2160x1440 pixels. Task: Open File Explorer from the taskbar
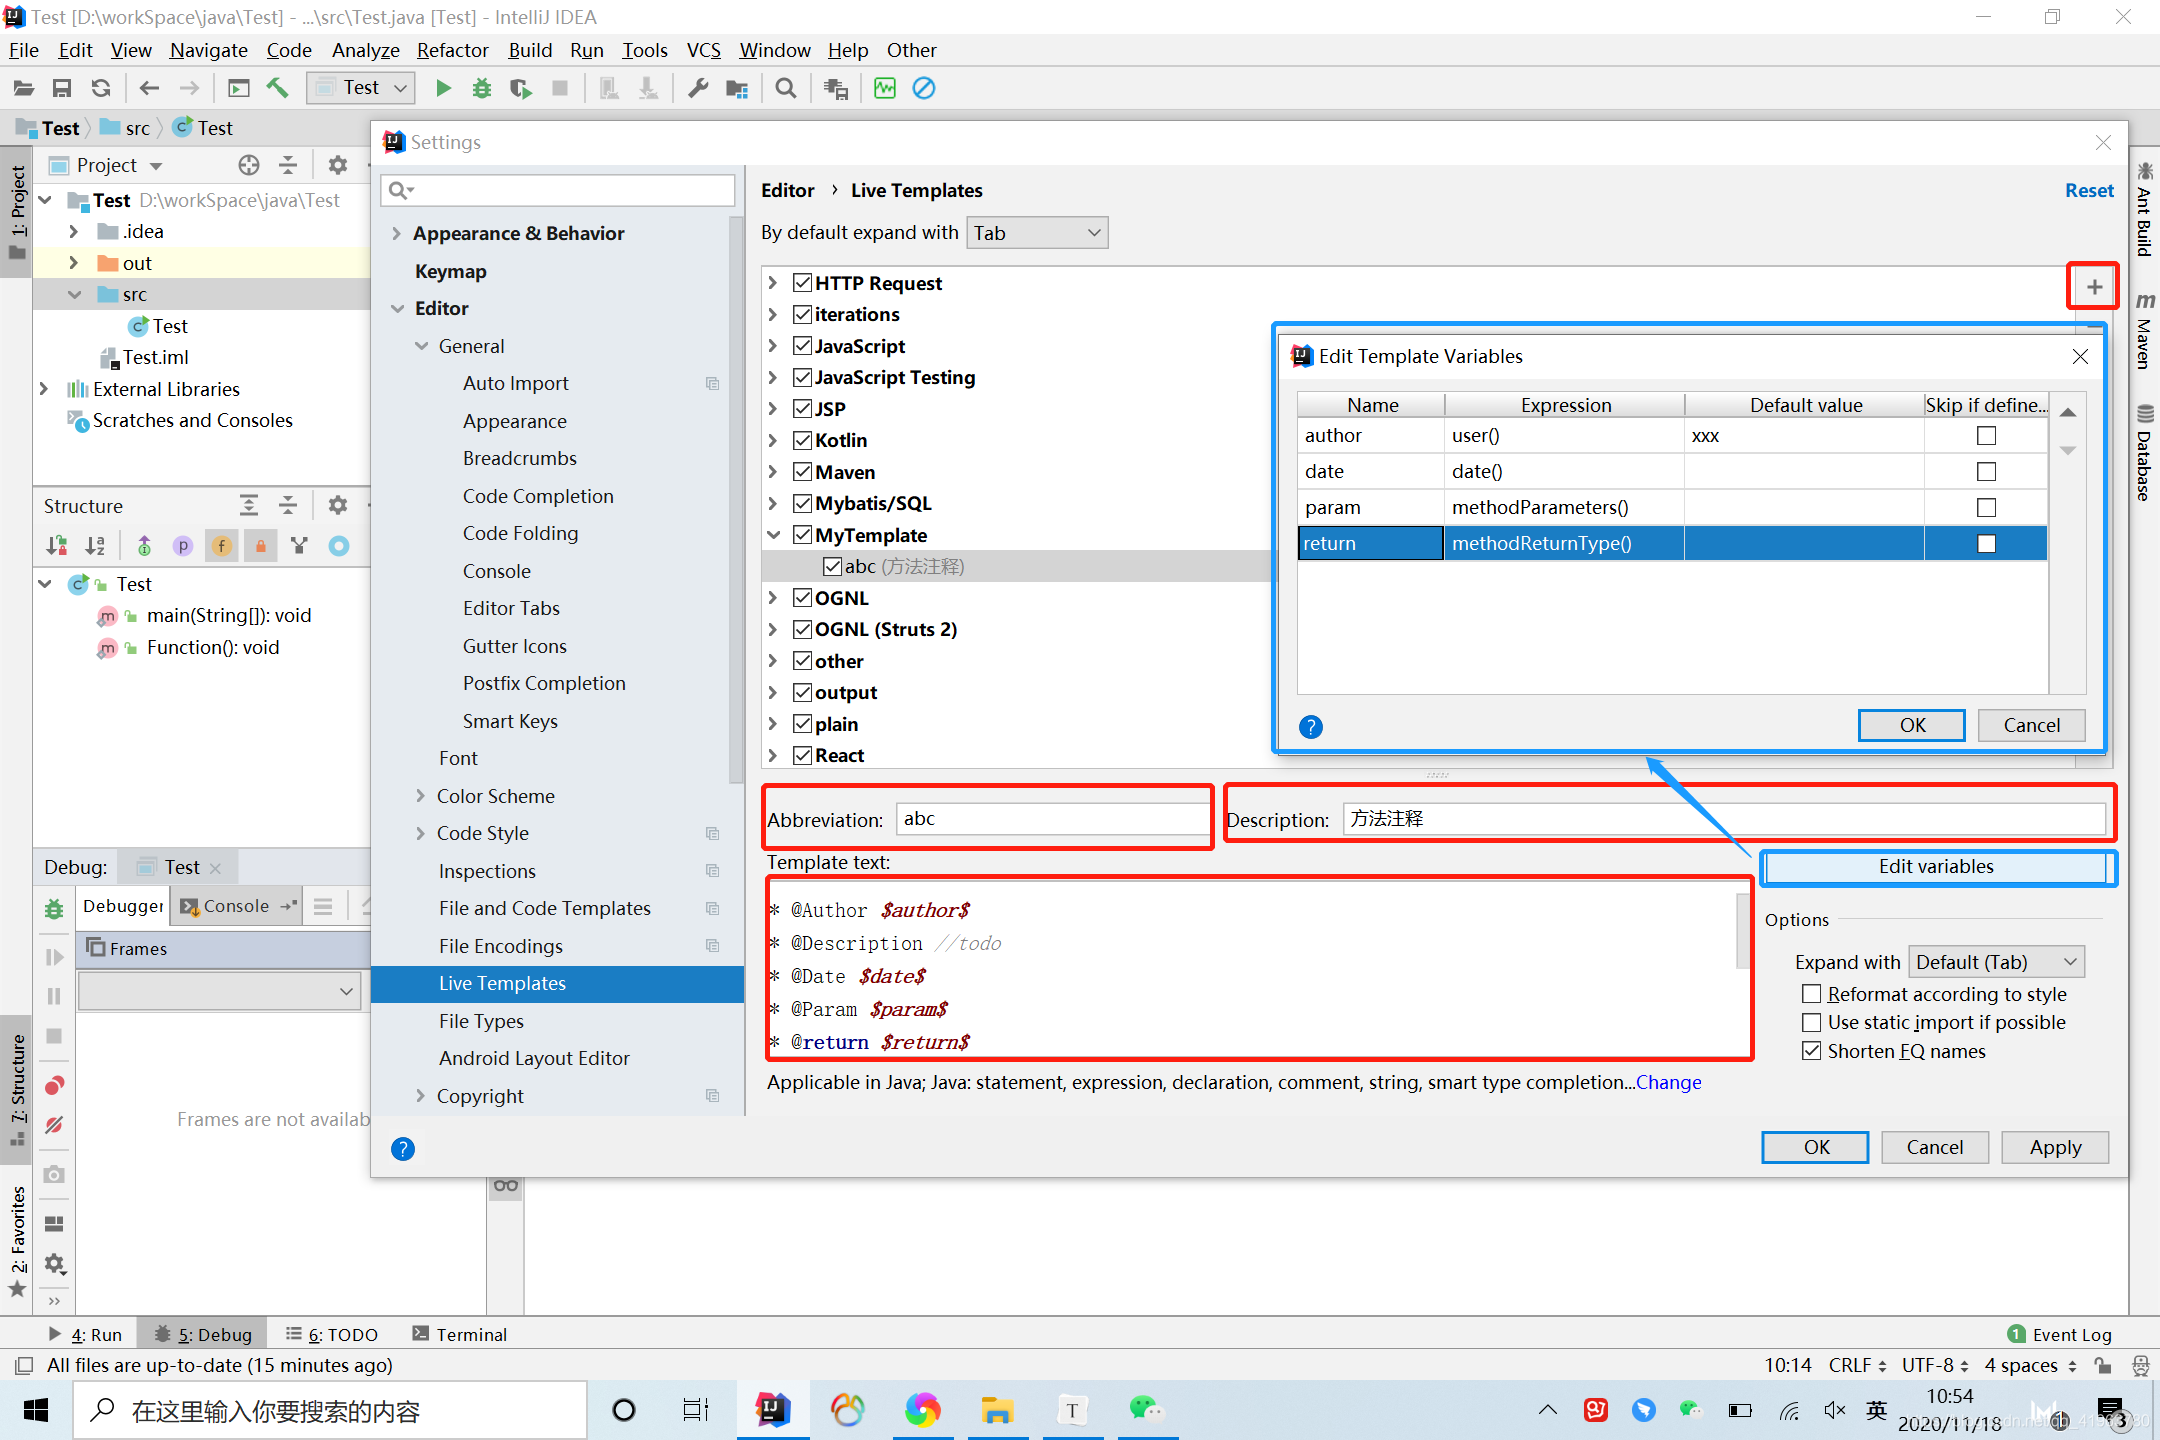(x=997, y=1410)
